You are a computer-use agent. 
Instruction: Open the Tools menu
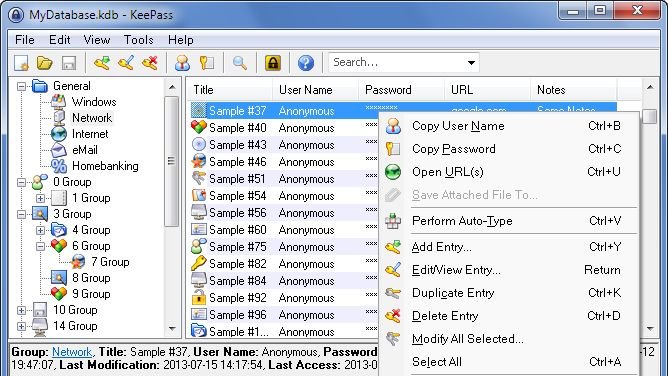pyautogui.click(x=138, y=40)
